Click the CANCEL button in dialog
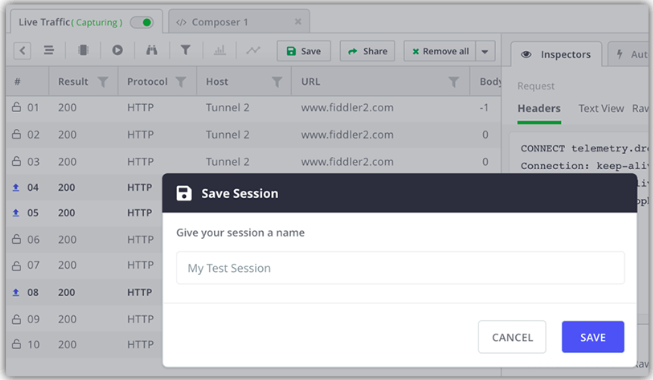 pyautogui.click(x=512, y=337)
